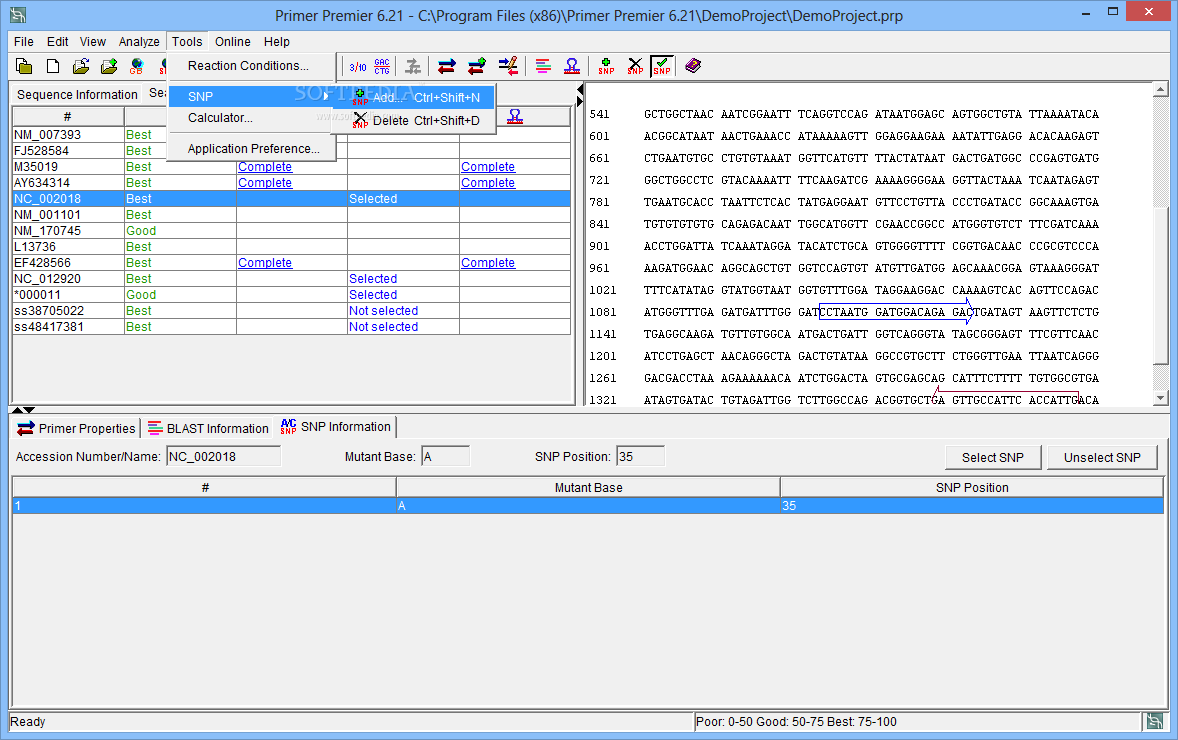The height and width of the screenshot is (740, 1178).
Task: Click Selected in NC_012920 row
Action: point(373,279)
